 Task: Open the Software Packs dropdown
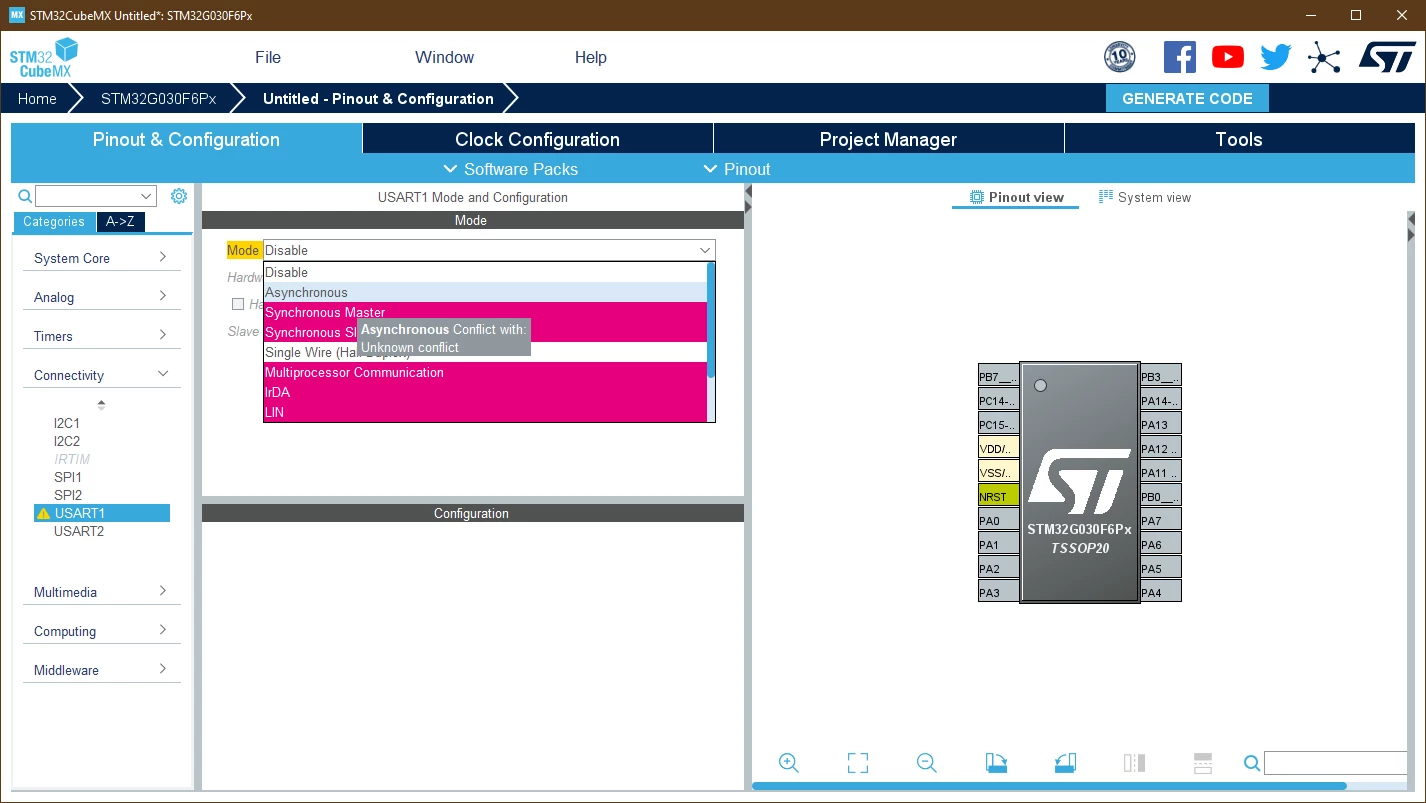tap(510, 169)
